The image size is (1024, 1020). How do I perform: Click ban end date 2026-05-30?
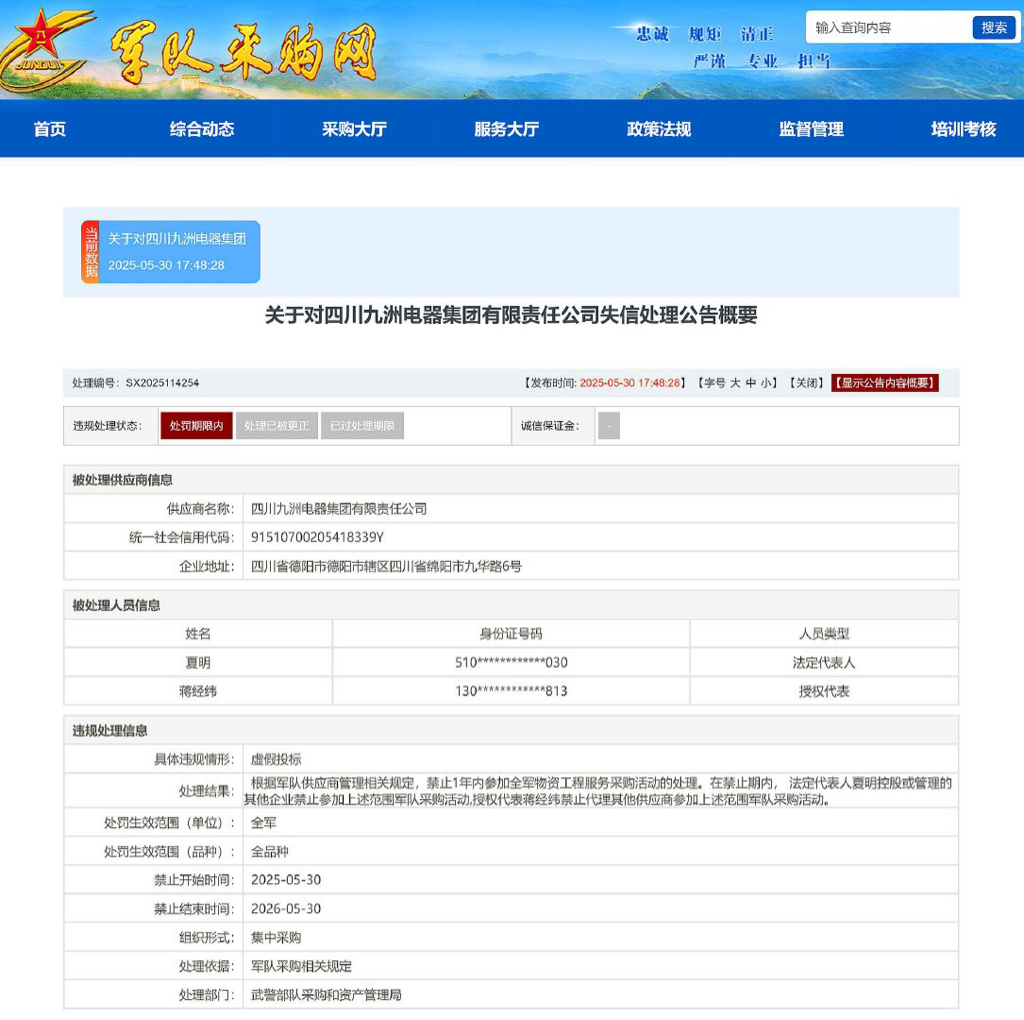[286, 908]
